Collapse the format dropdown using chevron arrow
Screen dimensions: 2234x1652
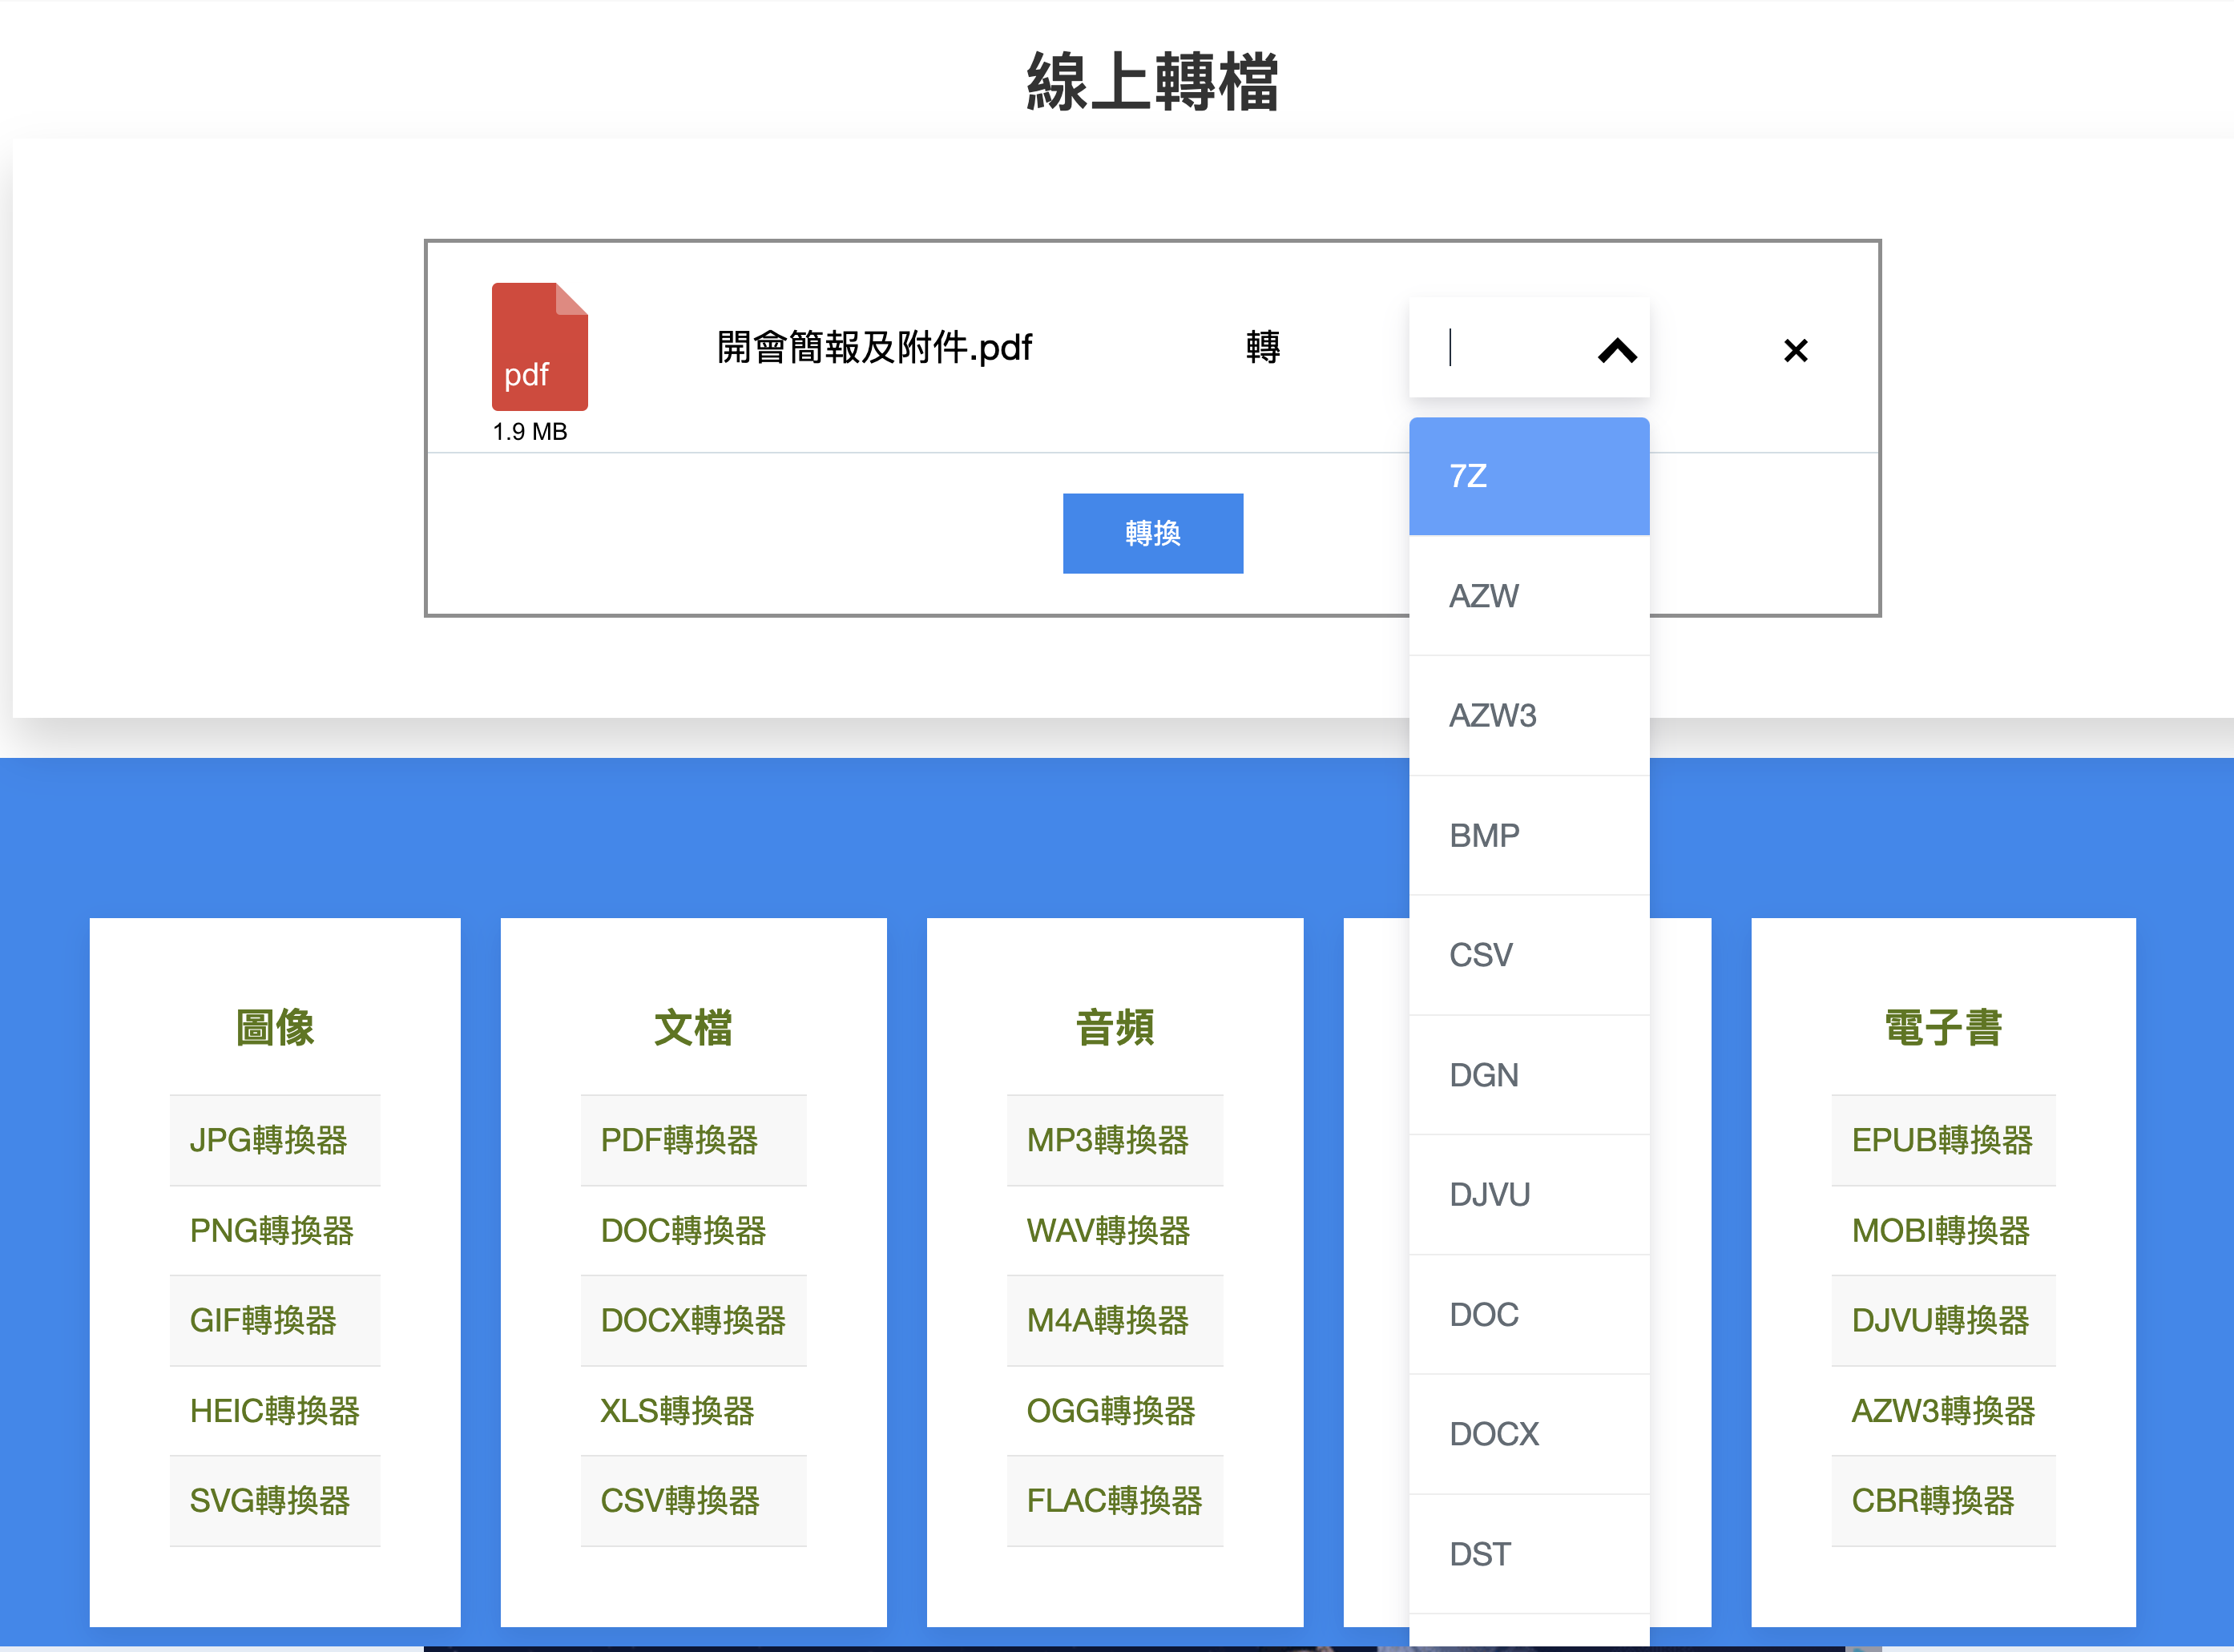(x=1616, y=350)
